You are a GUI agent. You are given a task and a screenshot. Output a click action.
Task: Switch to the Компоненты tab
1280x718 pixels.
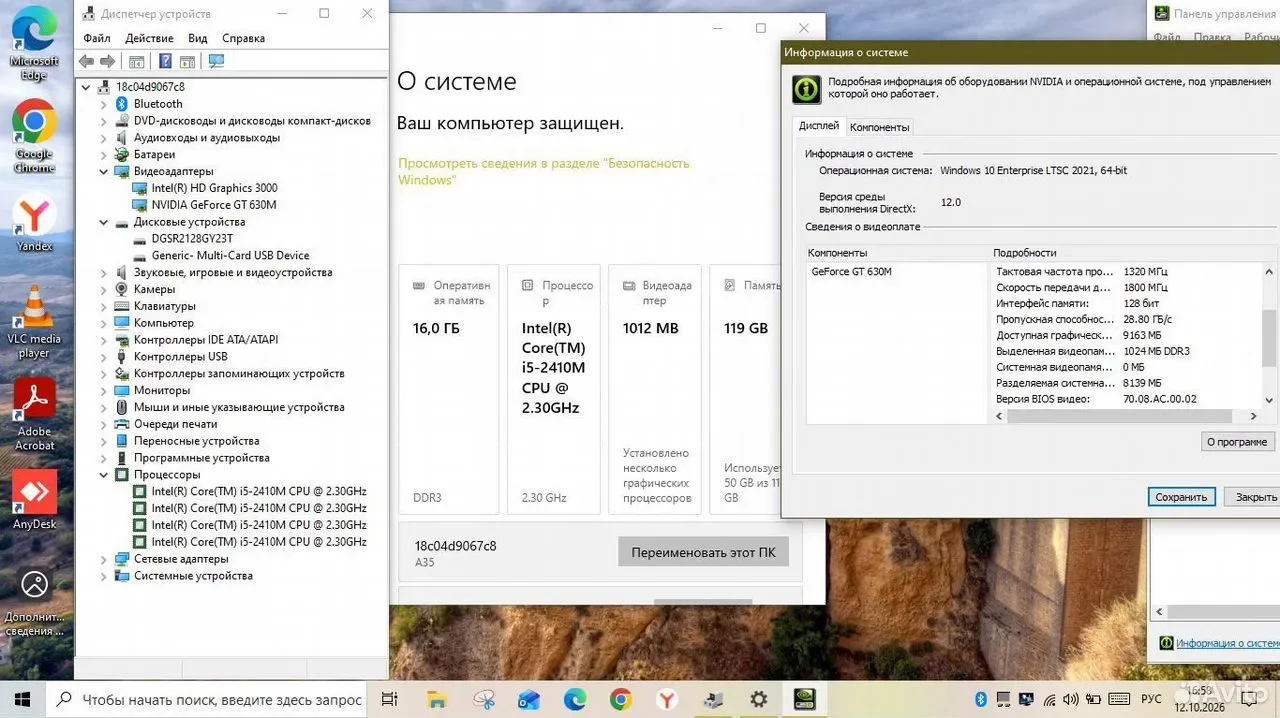(x=879, y=127)
